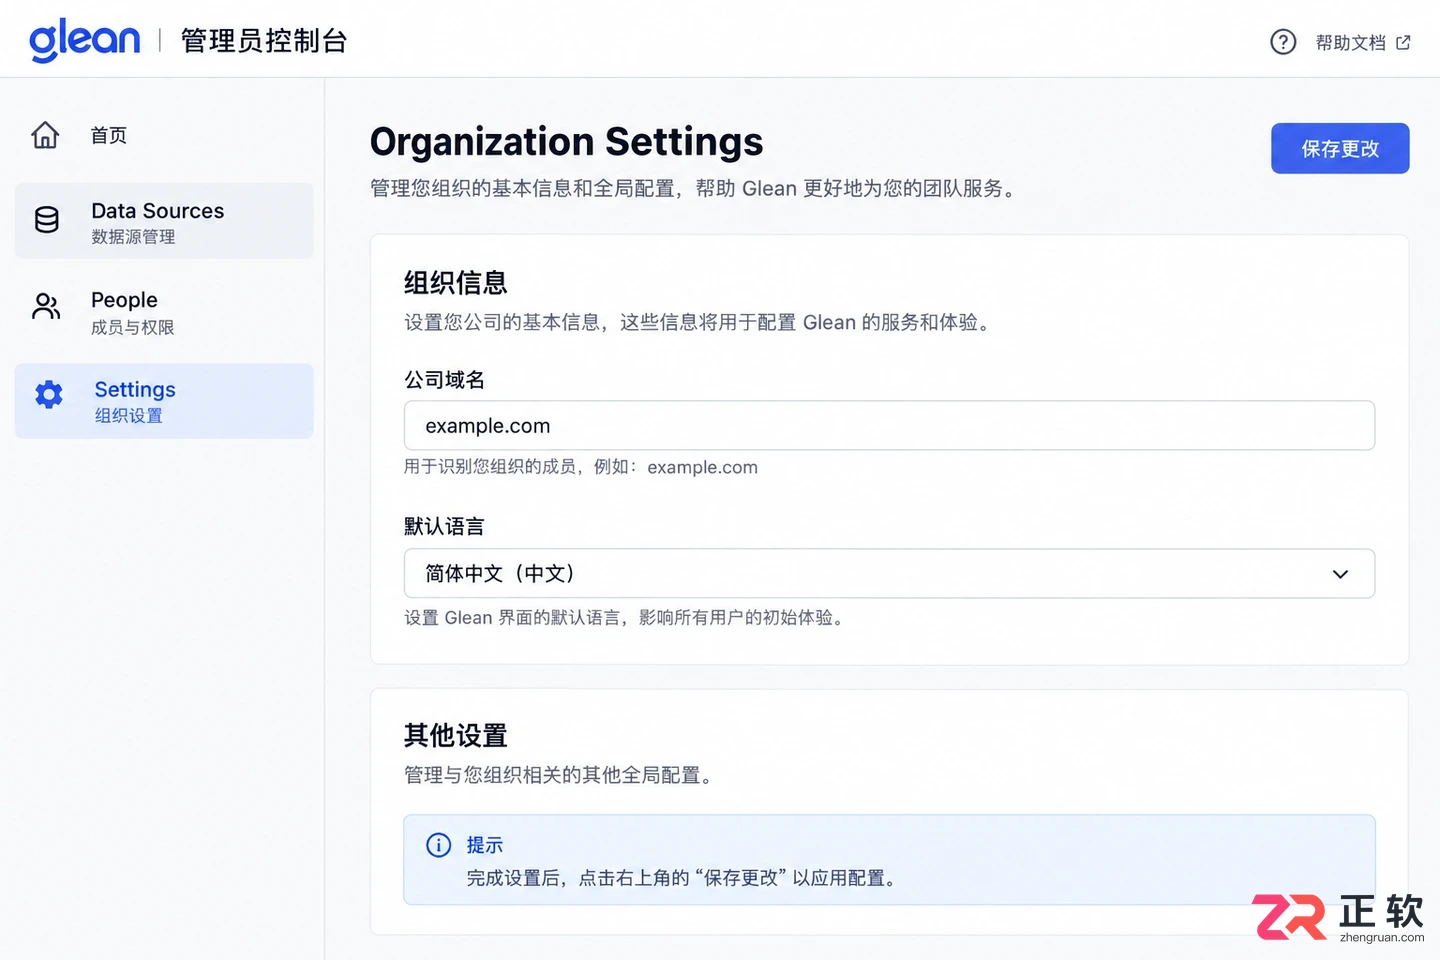
Task: Focus the 公司域名 input field
Action: tap(889, 426)
